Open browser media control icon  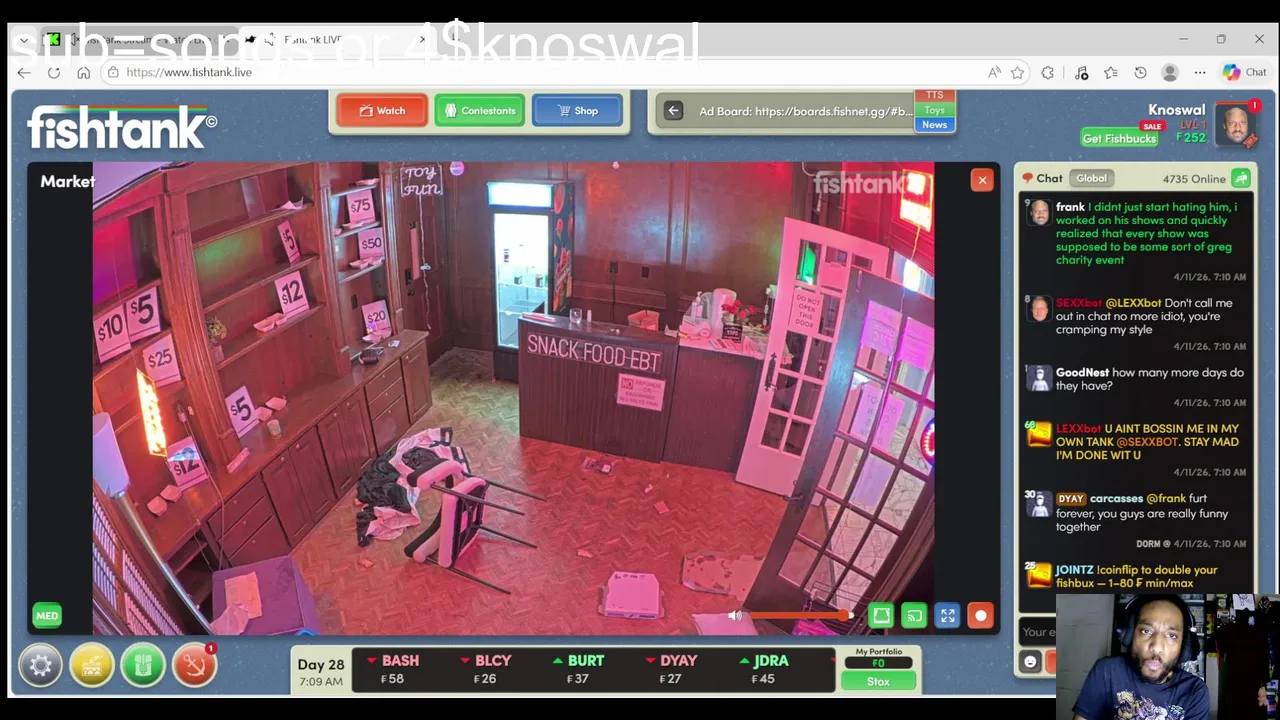click(x=1081, y=72)
